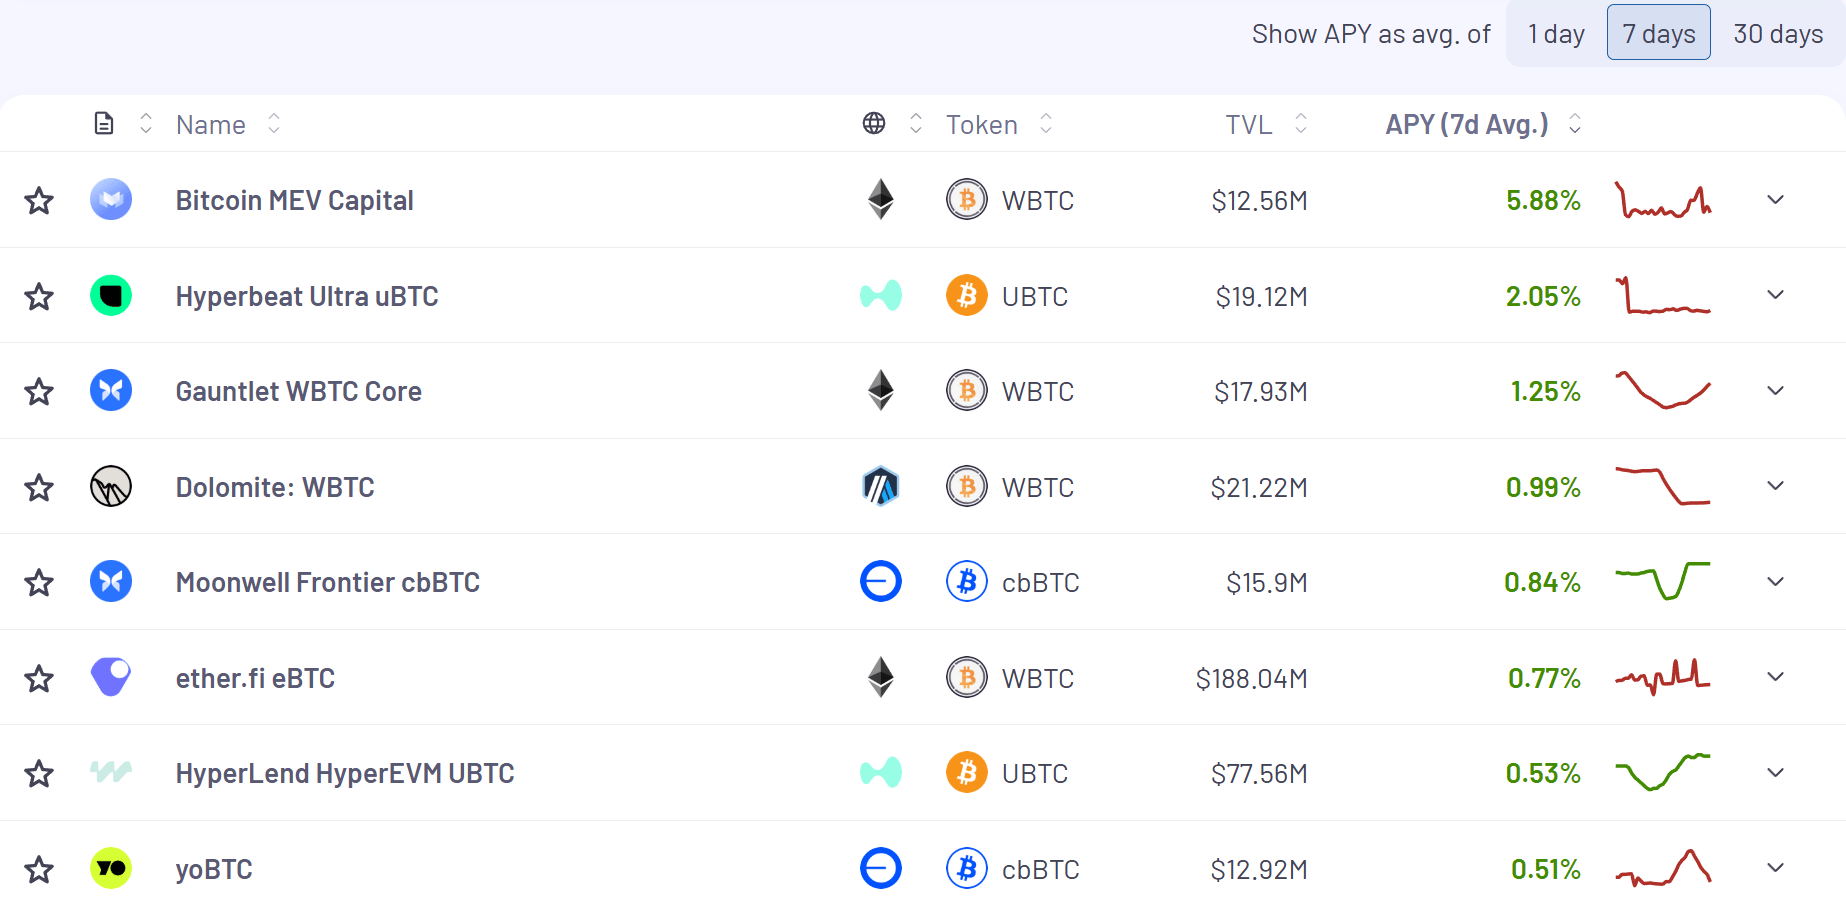The image size is (1846, 902).
Task: Expand the Bitcoin MEV Capital row details
Action: (x=1775, y=199)
